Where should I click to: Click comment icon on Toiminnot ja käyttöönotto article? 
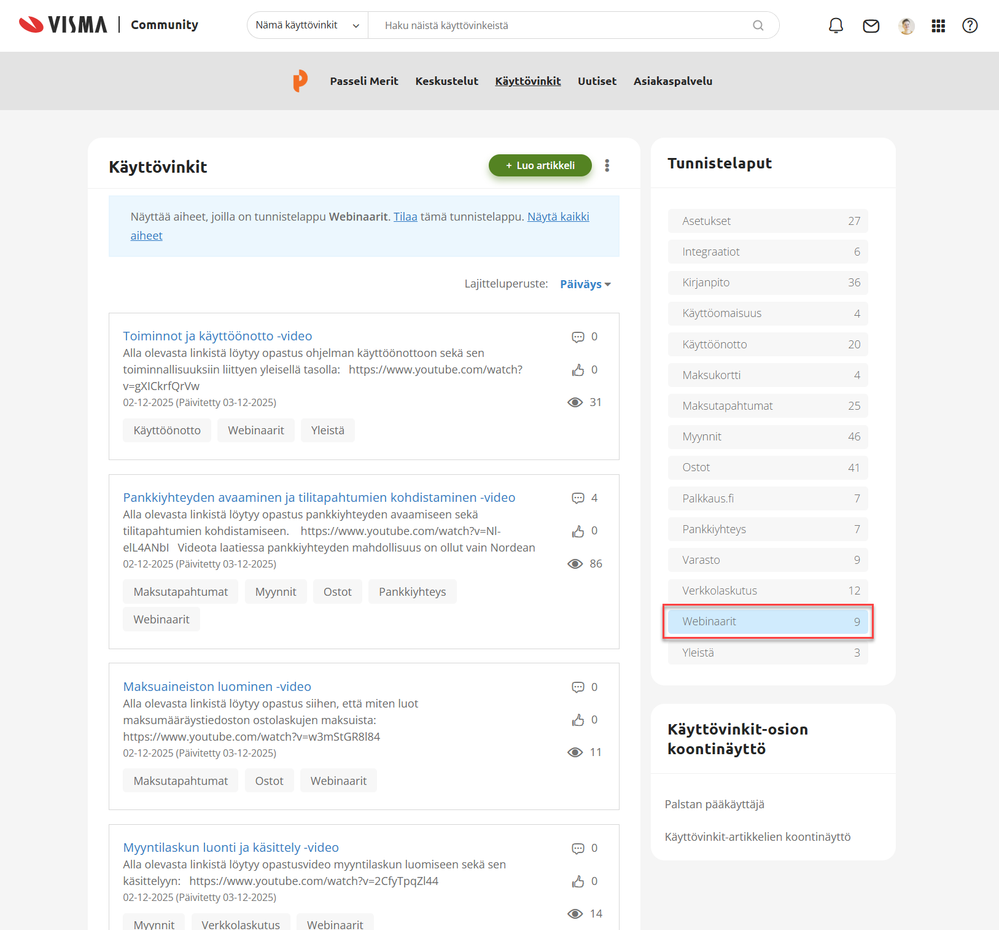578,337
